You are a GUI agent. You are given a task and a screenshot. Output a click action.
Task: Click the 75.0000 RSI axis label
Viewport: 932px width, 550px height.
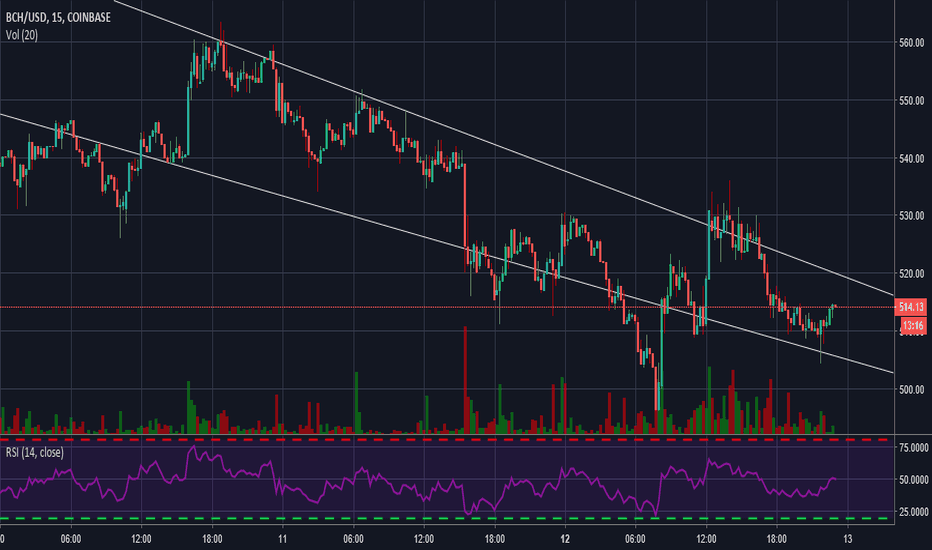click(914, 448)
